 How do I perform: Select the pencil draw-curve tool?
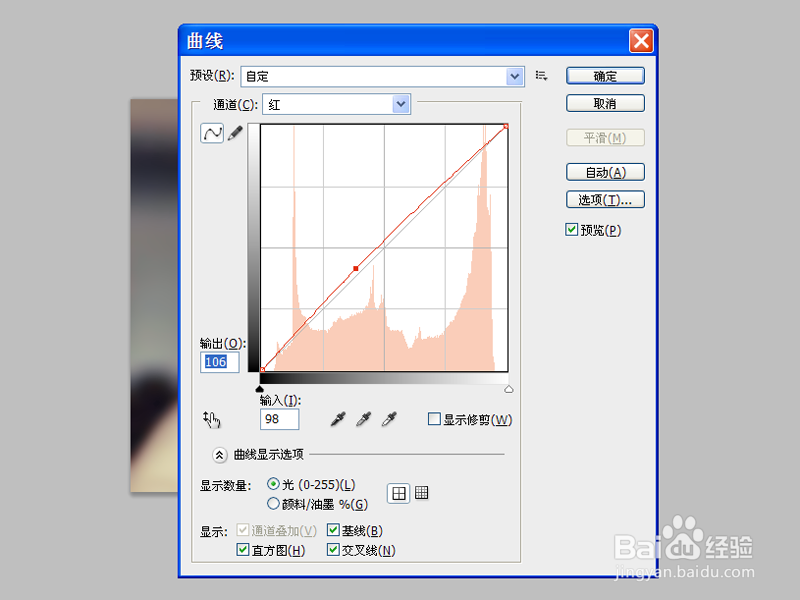(x=235, y=134)
